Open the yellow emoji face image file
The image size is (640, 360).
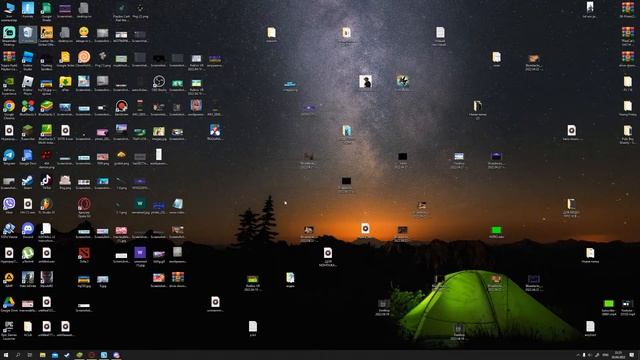click(84, 33)
